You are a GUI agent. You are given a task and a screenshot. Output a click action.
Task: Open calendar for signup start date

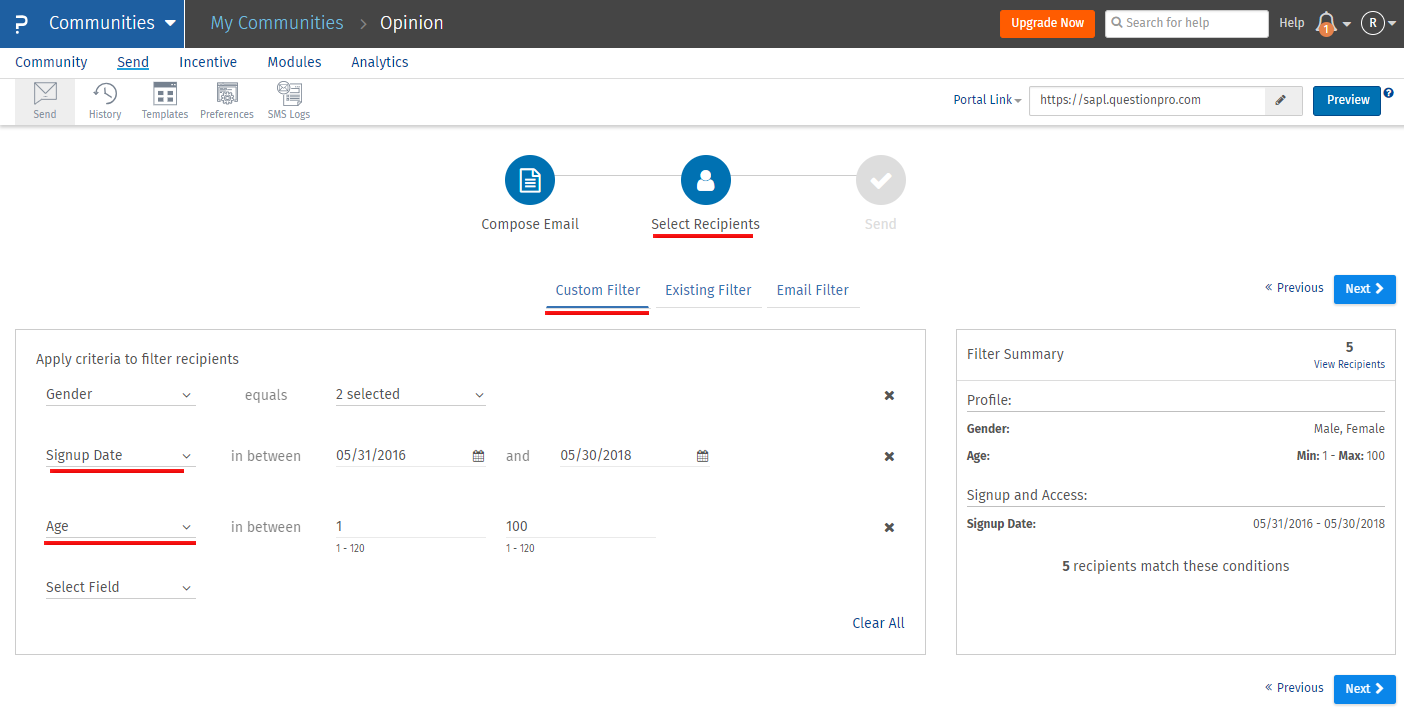[478, 456]
